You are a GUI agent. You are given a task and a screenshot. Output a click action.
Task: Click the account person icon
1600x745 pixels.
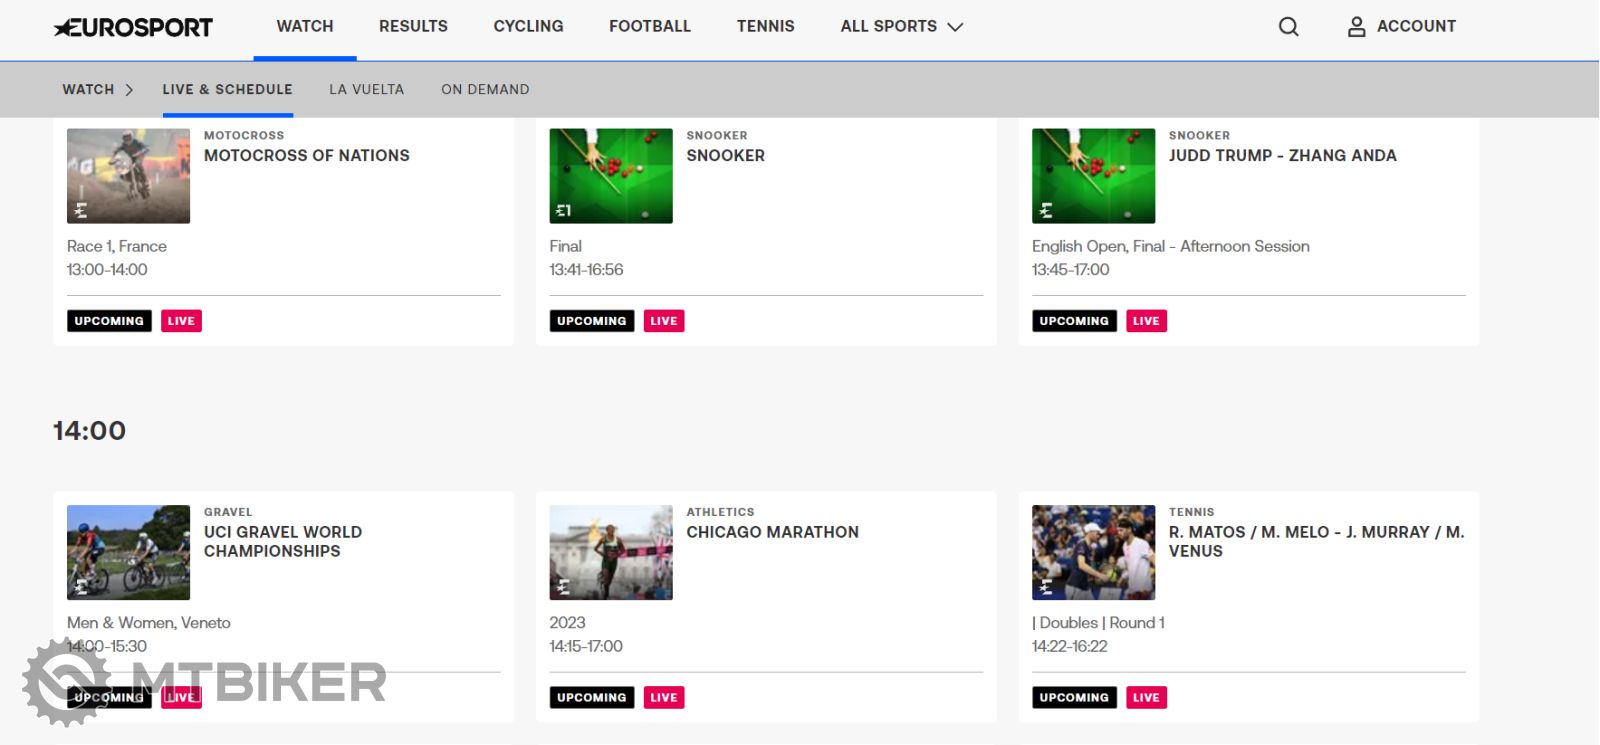[1356, 27]
